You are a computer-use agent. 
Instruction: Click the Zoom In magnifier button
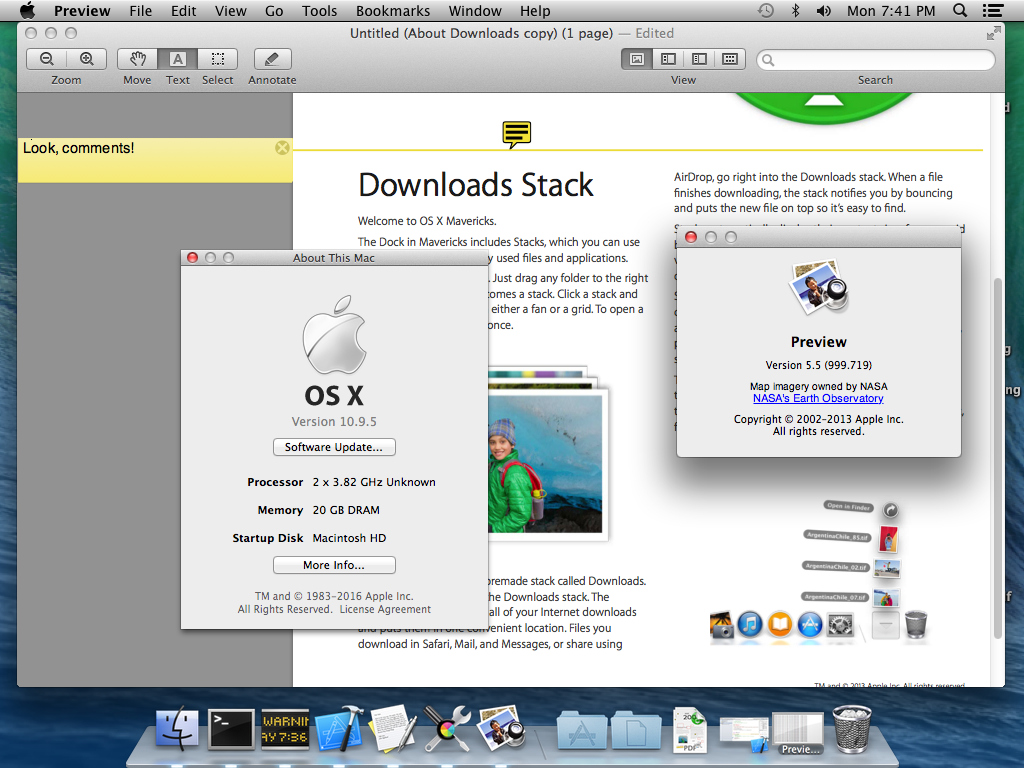pos(87,59)
